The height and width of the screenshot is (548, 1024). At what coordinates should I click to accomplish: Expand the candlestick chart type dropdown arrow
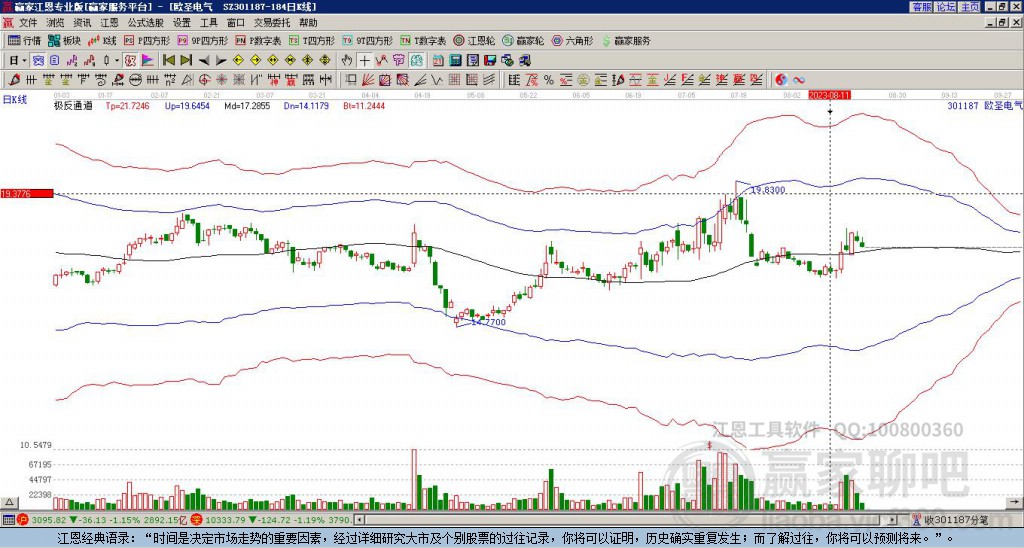(117, 60)
